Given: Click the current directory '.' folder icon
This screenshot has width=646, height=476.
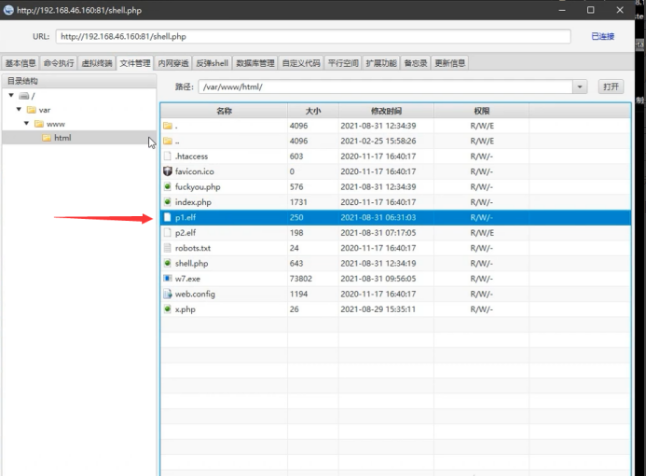Looking at the screenshot, I should [167, 126].
